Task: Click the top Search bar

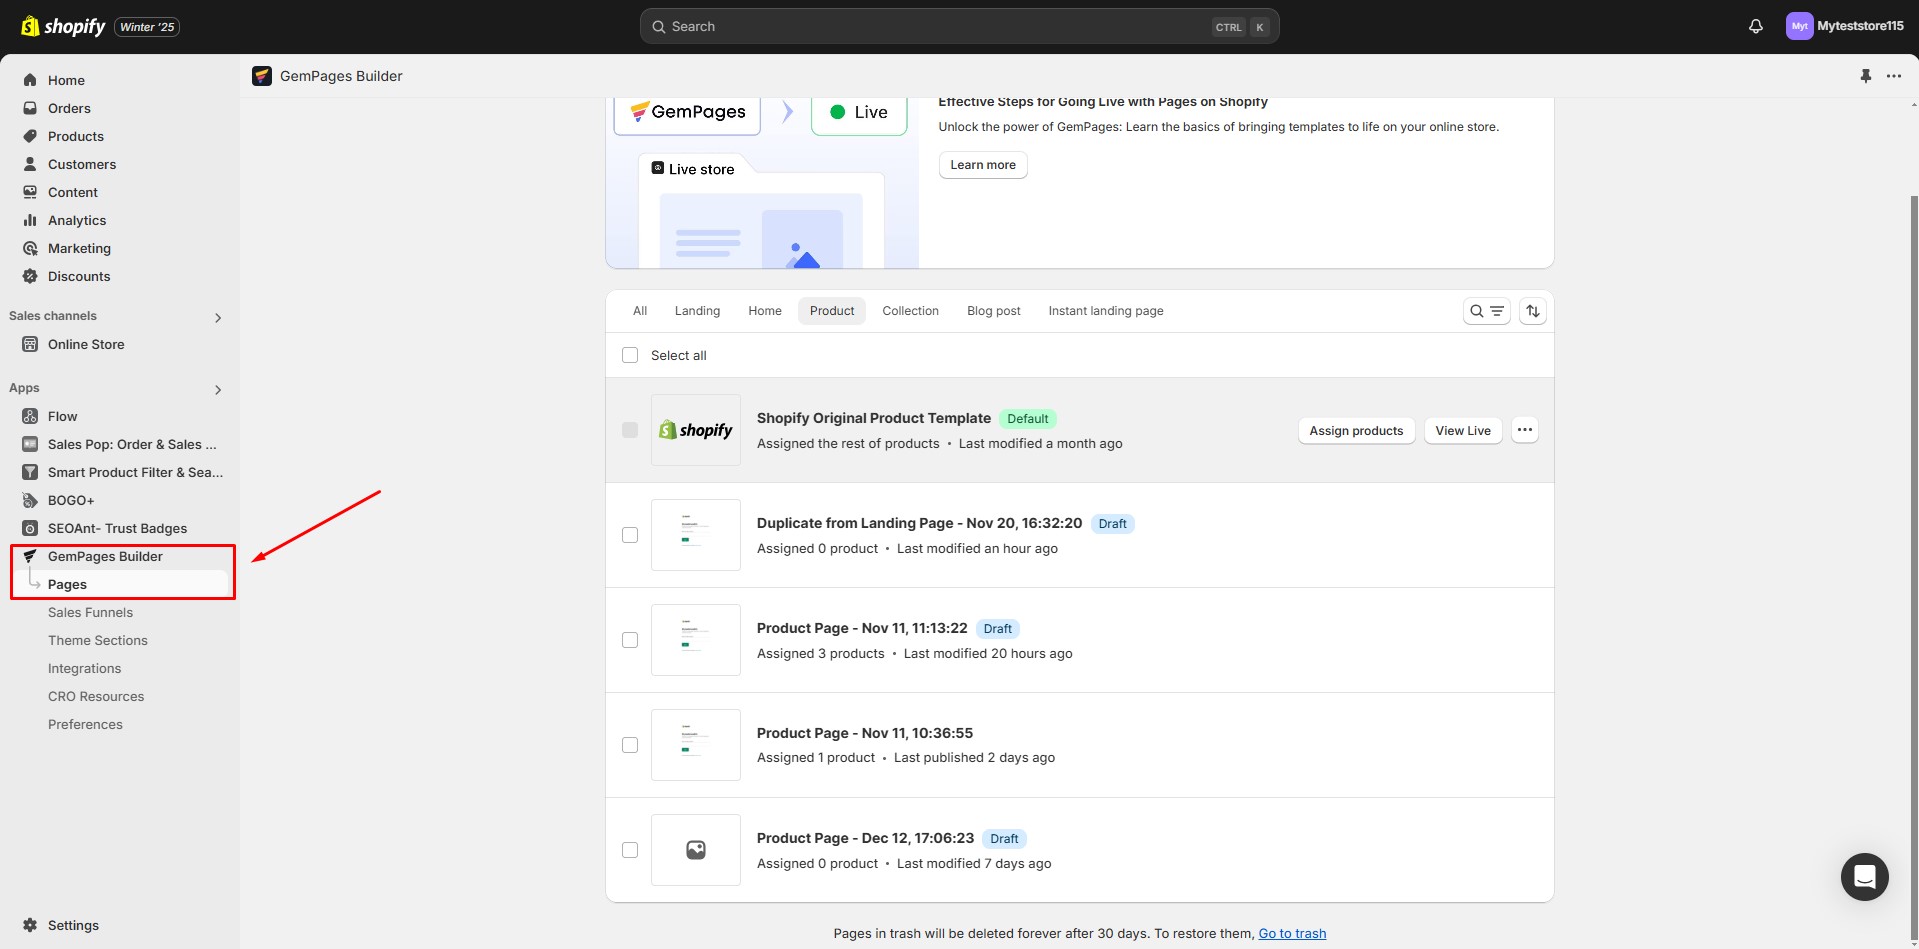Action: tap(958, 26)
